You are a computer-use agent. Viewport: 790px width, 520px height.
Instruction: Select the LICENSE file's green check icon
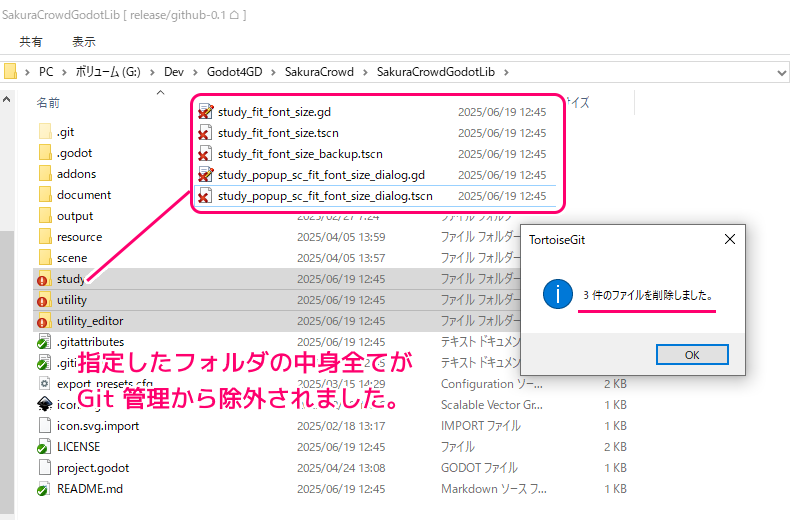[43, 447]
